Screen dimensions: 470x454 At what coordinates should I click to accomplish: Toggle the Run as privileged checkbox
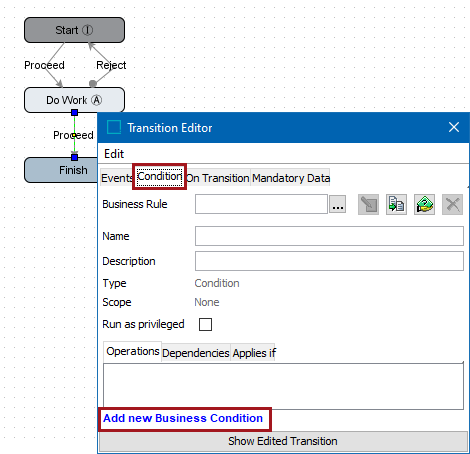click(205, 324)
